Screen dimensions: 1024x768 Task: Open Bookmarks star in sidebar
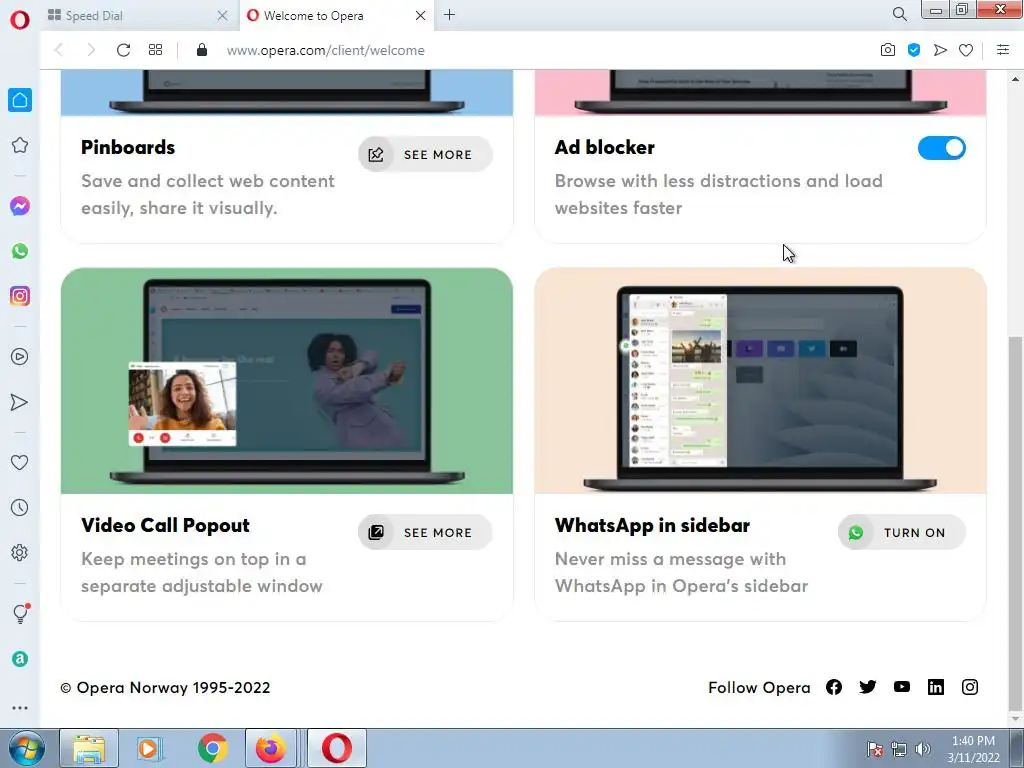pos(20,145)
